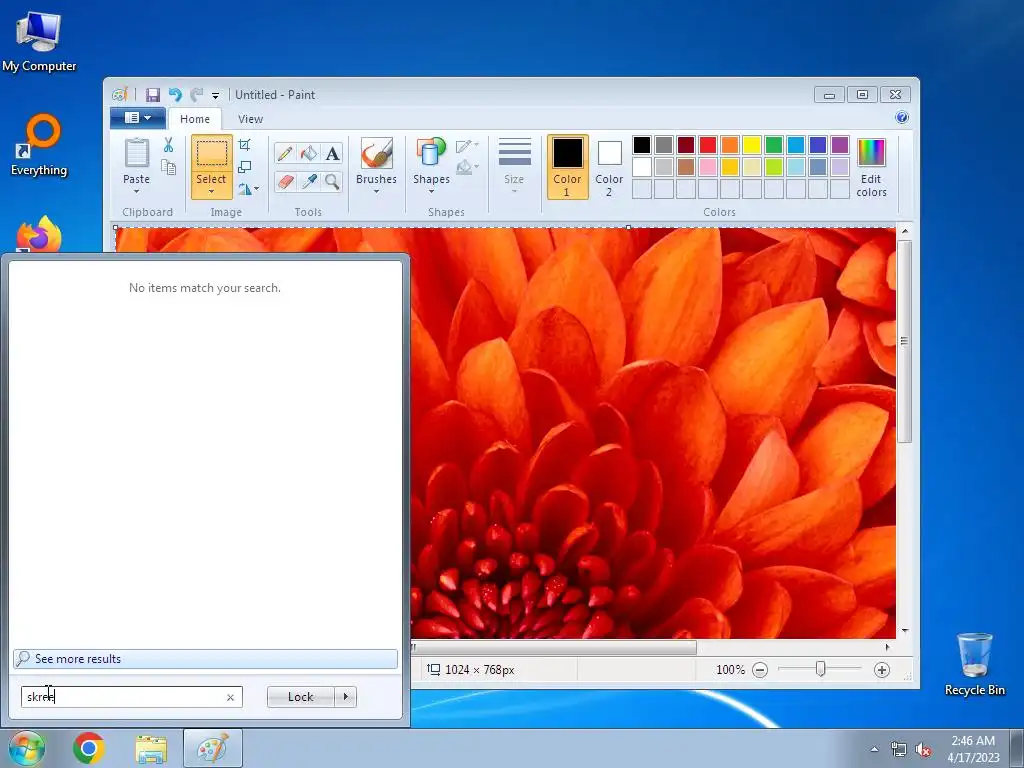Open the Customize Quick Access Toolbar arrow

[x=215, y=95]
